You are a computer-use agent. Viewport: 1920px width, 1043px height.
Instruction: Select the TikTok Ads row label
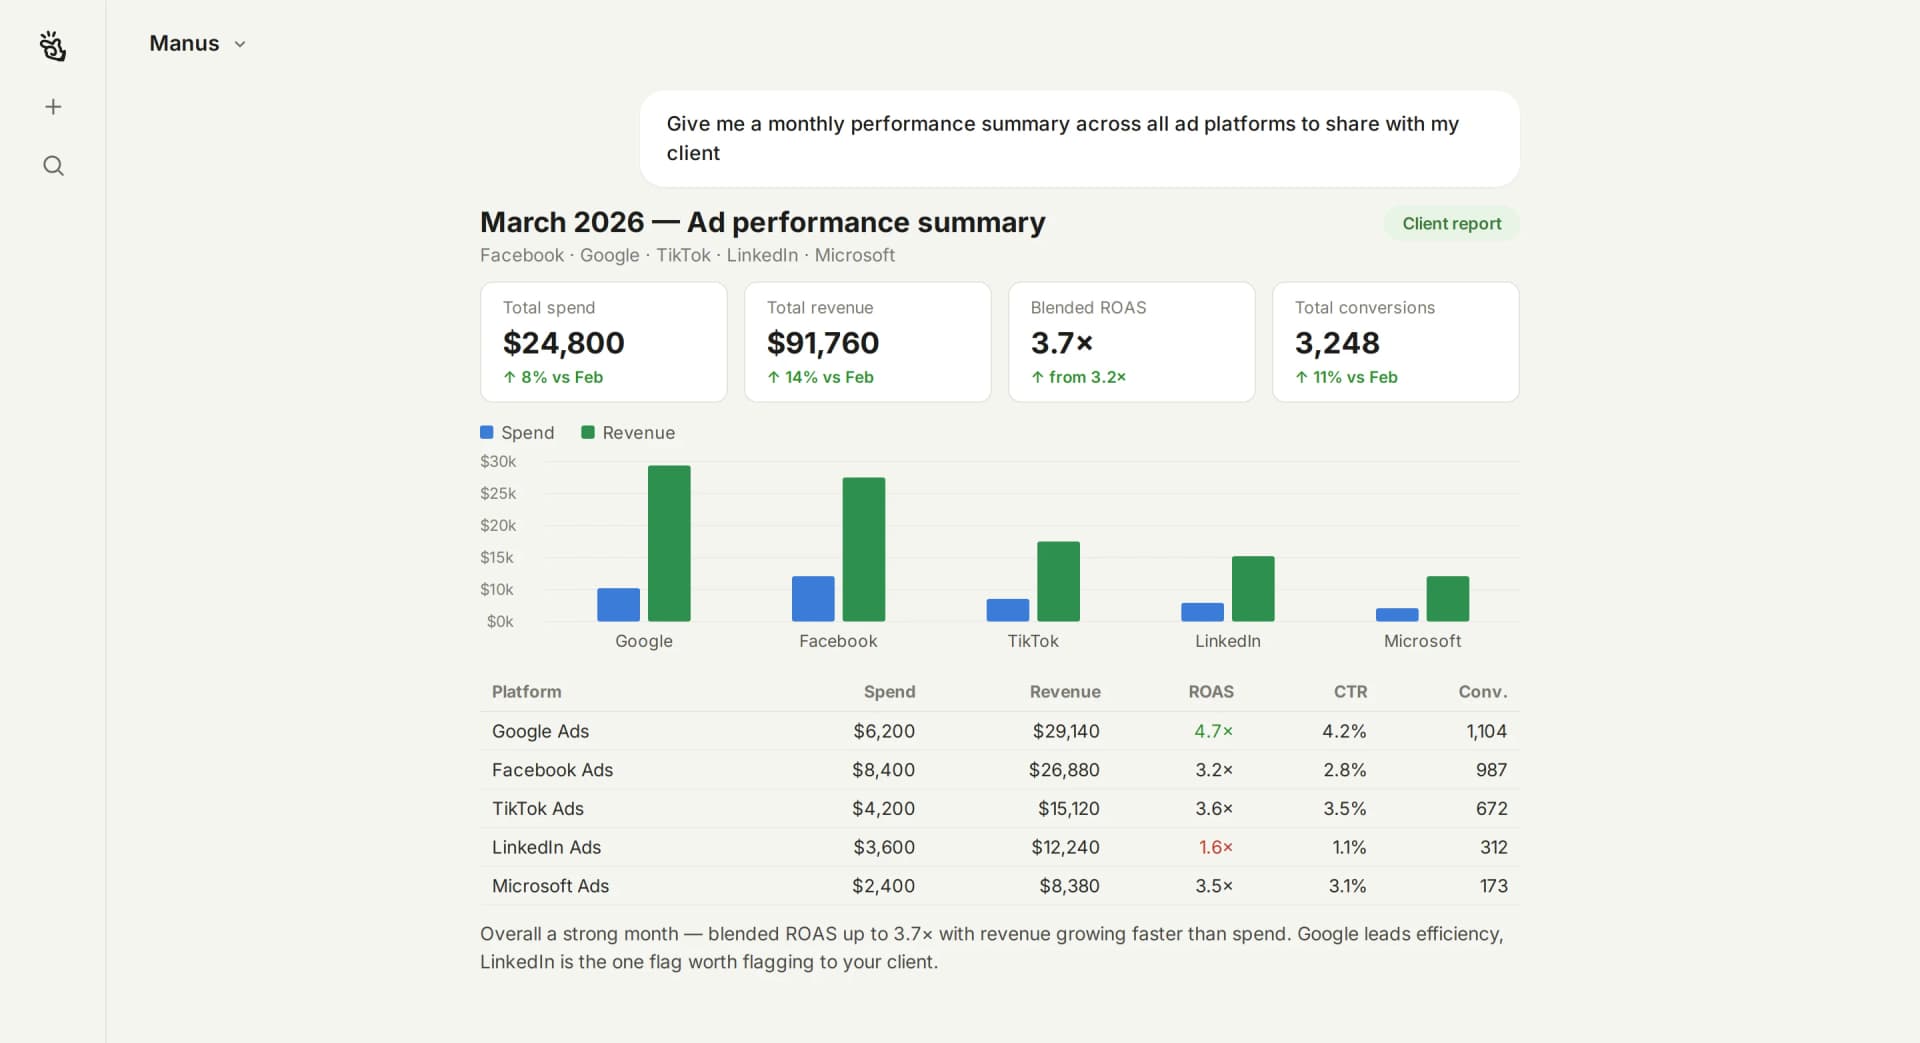538,808
